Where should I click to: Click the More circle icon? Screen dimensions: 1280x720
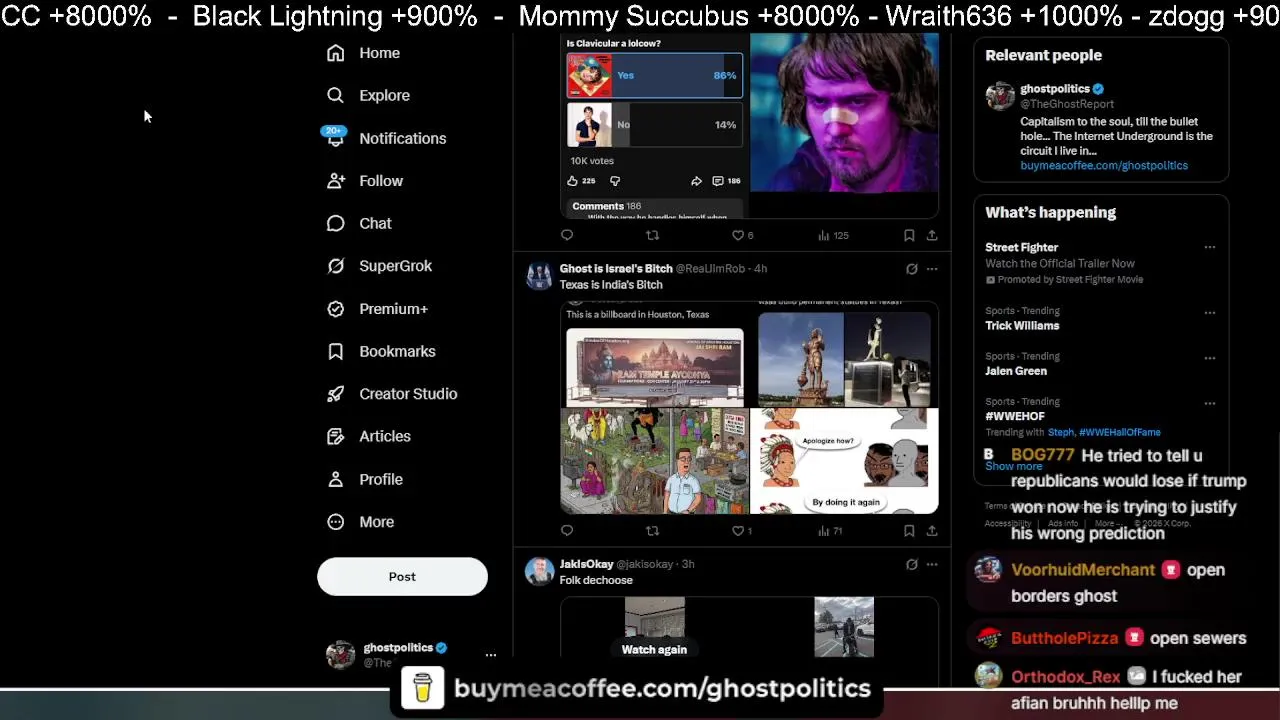point(336,522)
